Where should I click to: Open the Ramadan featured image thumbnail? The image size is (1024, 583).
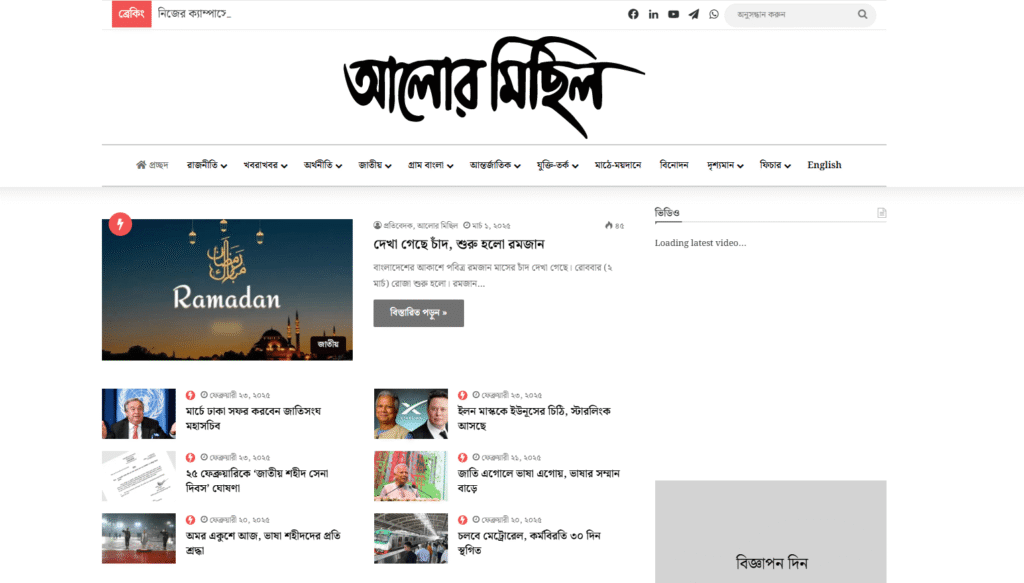coord(227,290)
